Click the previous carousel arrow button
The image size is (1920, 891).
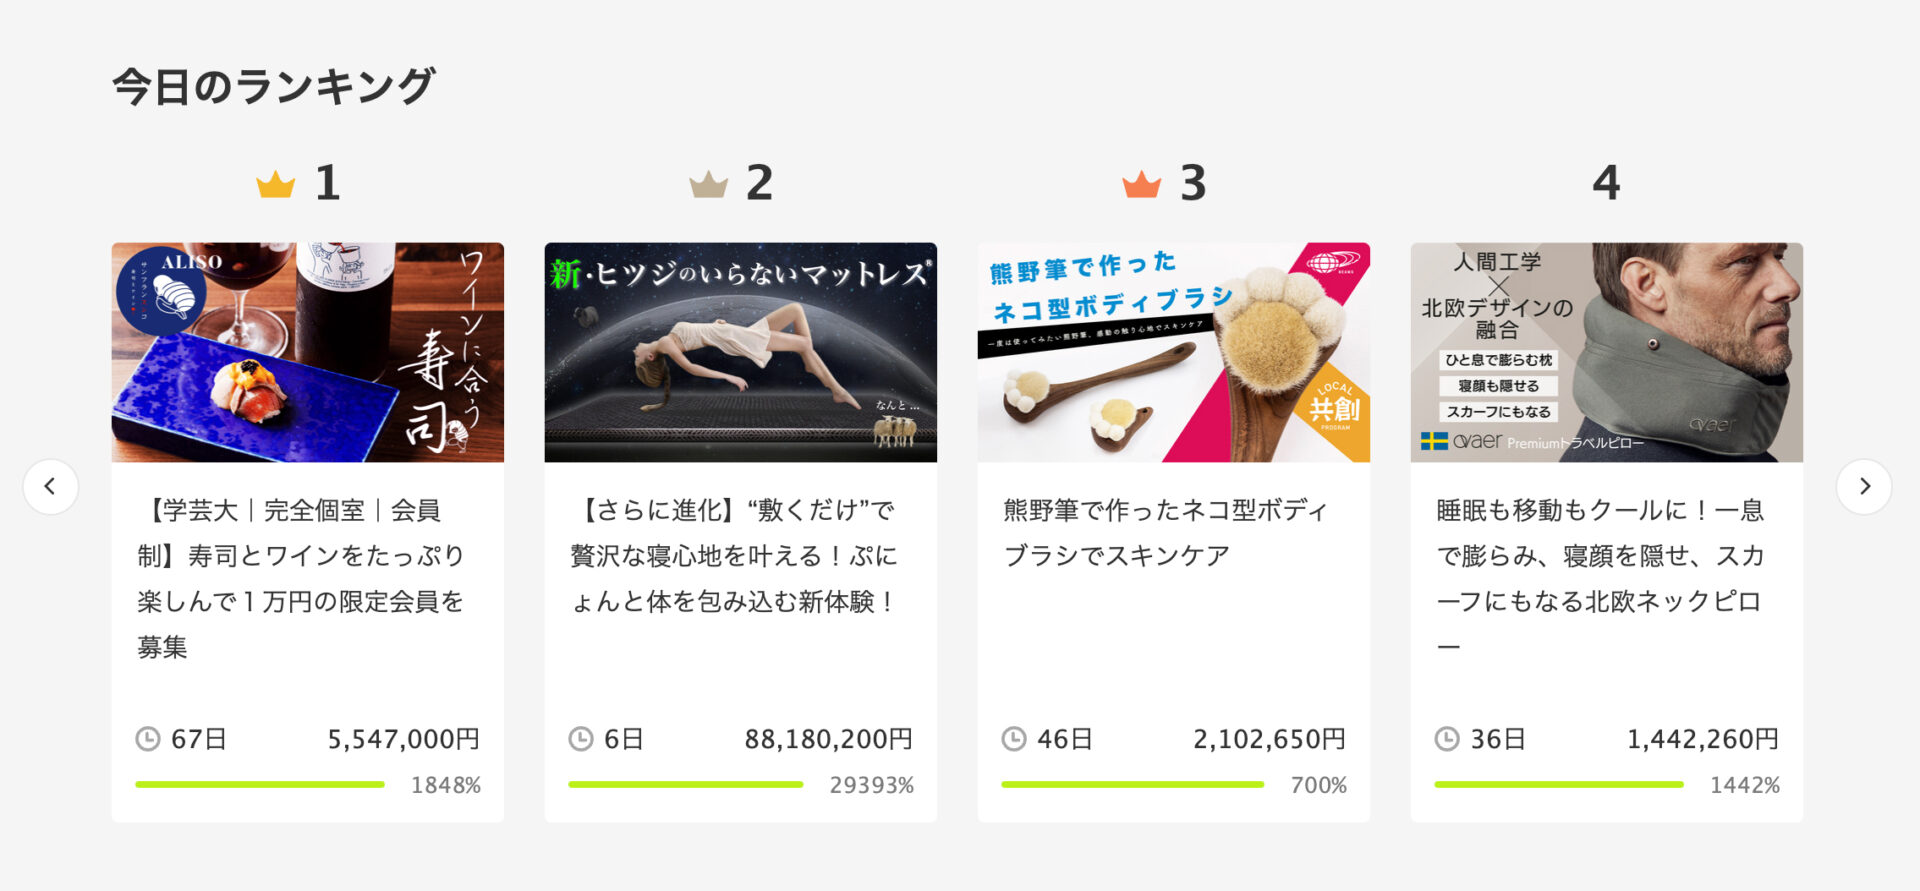tap(50, 487)
